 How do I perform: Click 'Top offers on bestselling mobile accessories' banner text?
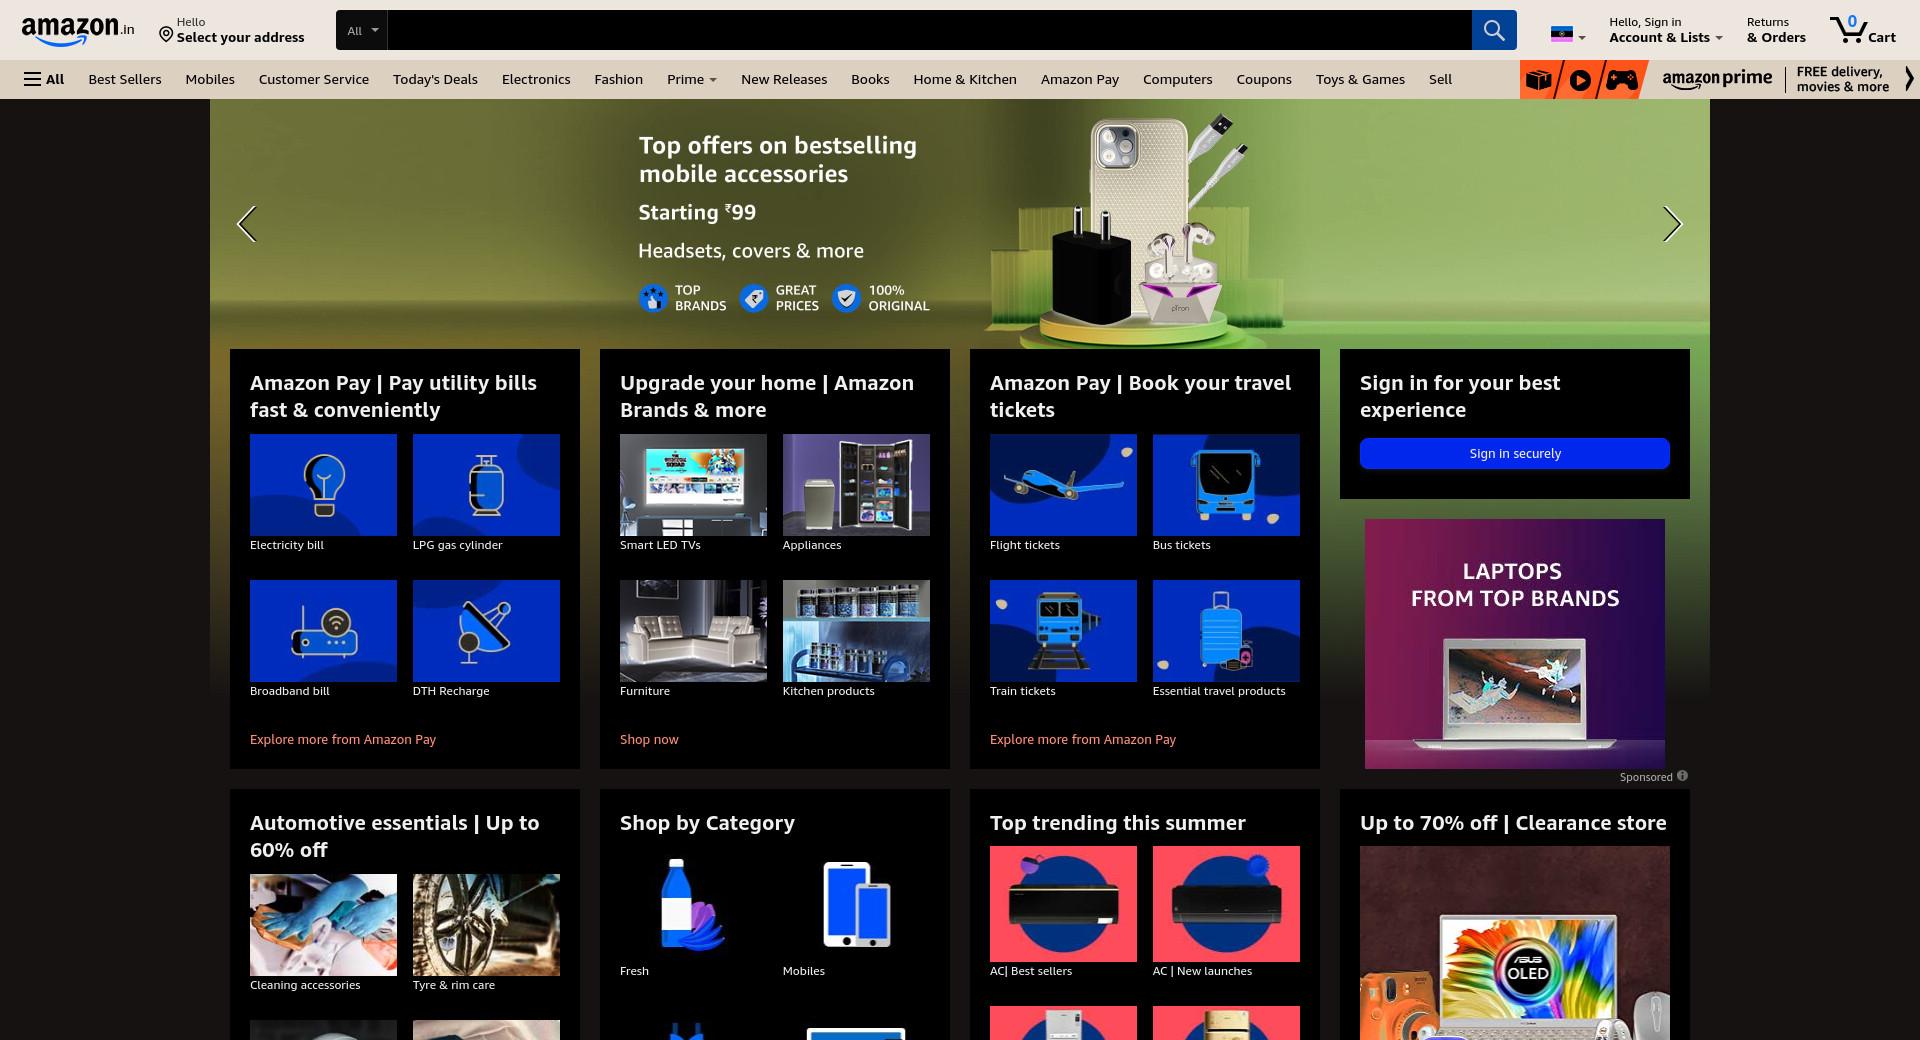[777, 160]
